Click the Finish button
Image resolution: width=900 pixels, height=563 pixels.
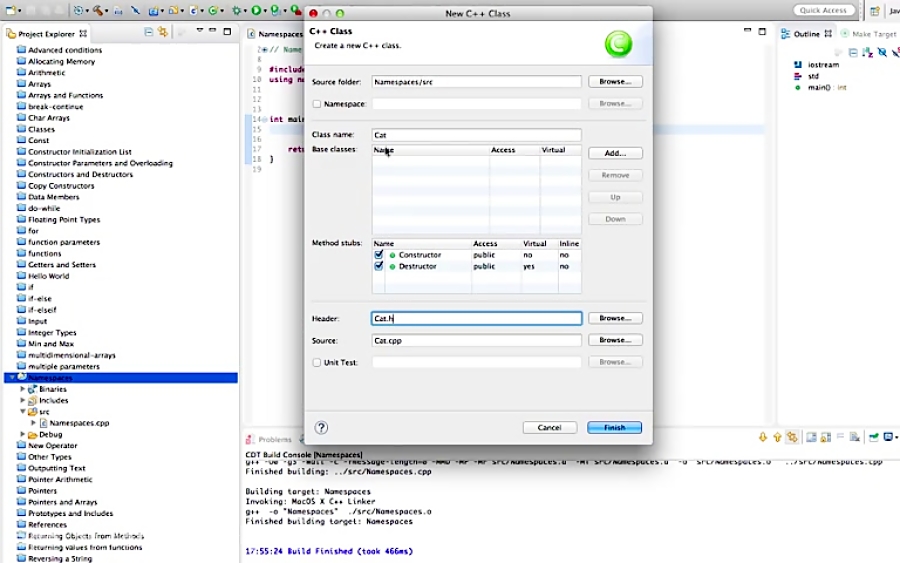(x=614, y=428)
